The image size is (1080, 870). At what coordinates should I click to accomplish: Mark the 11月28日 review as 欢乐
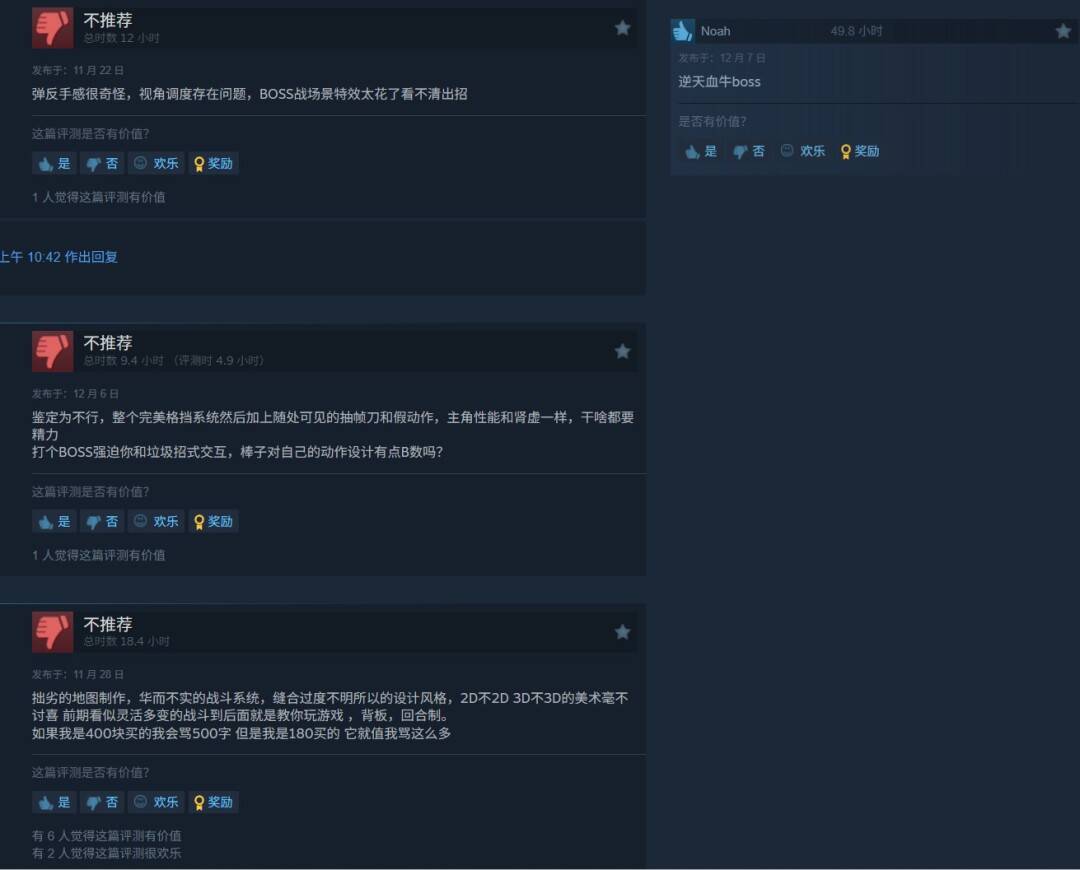156,802
